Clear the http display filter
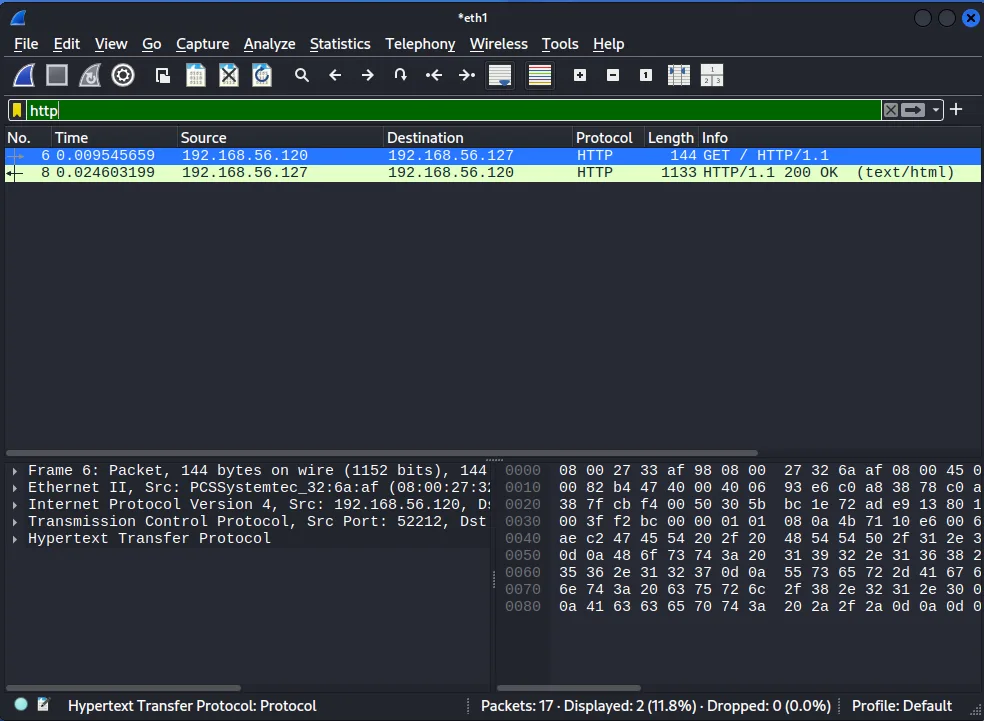 click(x=890, y=110)
